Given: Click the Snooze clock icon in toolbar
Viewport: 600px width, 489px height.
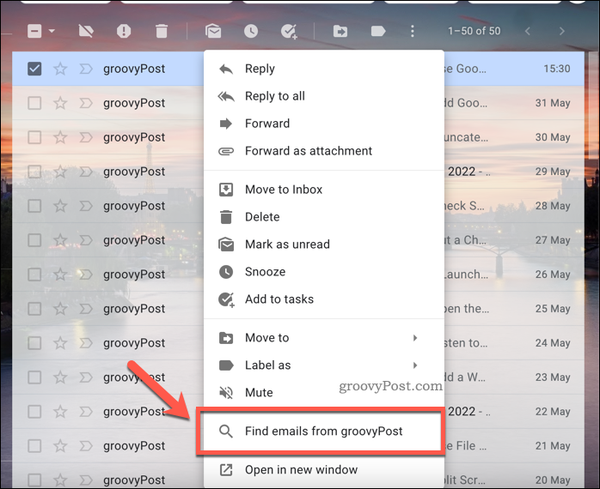Looking at the screenshot, I should [251, 31].
